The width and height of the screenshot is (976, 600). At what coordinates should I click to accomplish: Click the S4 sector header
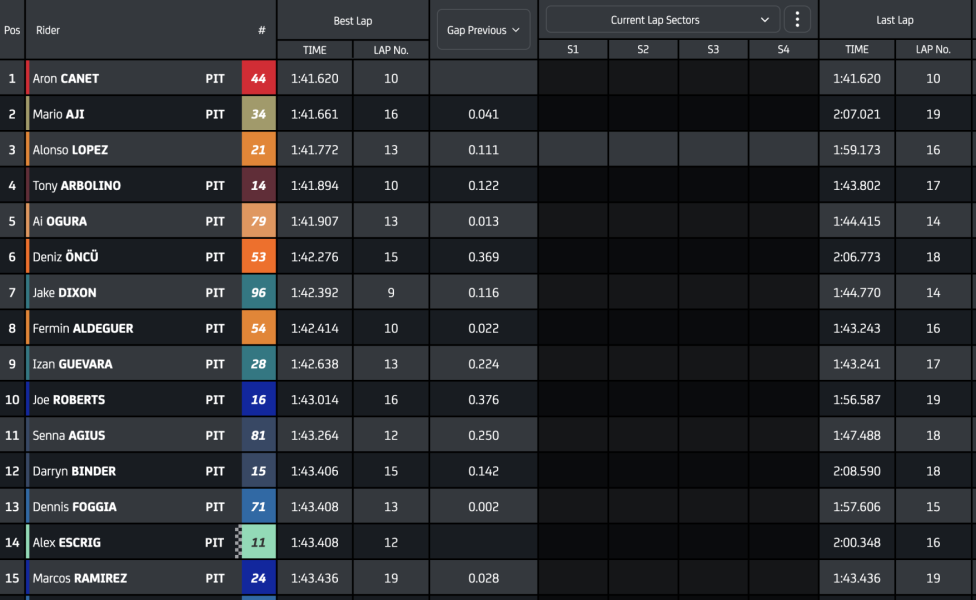click(783, 49)
